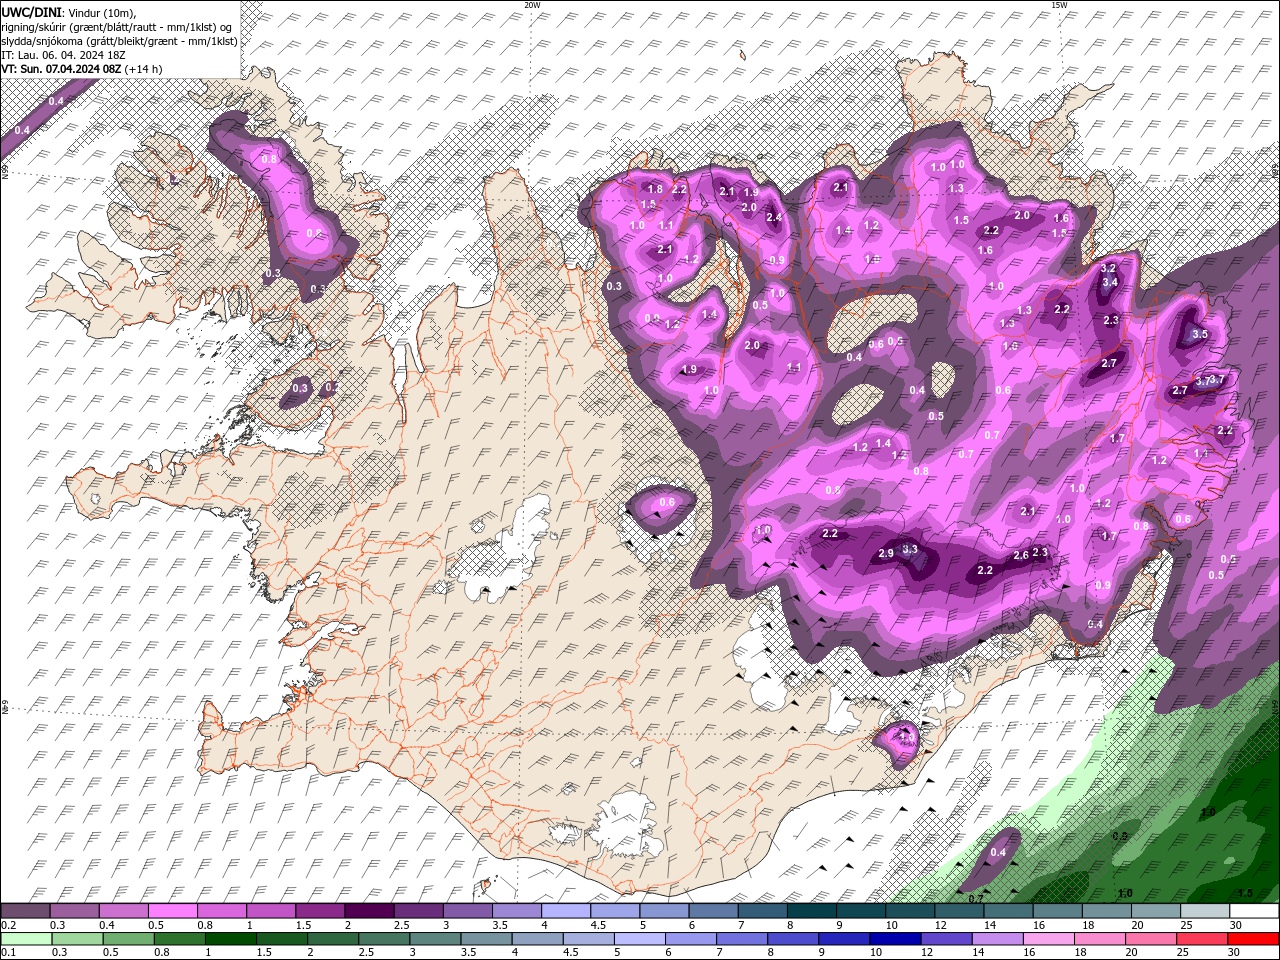Click 'VT: Sun. 07.04.2024 08Z' valid time
This screenshot has width=1280, height=960.
[x=62, y=68]
